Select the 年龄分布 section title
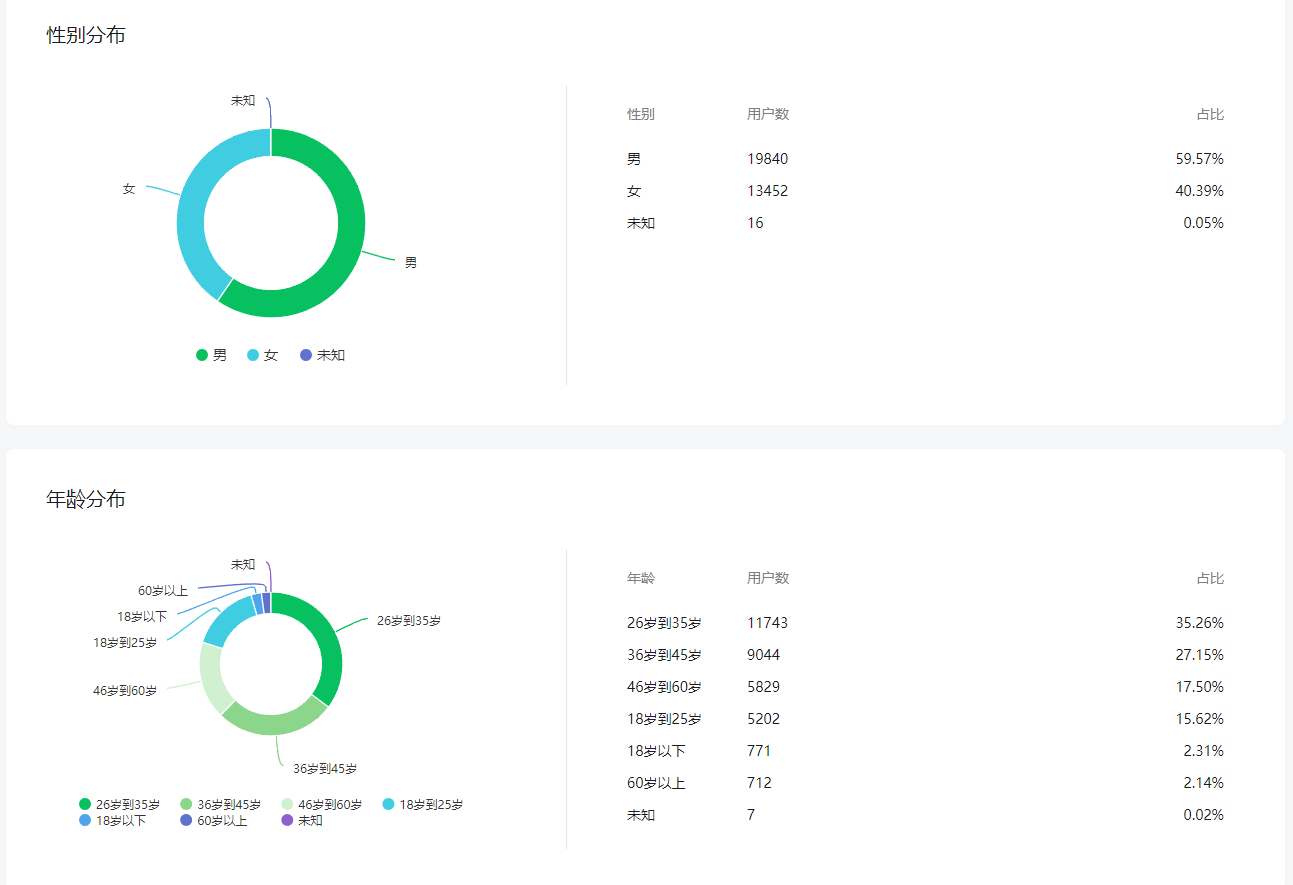The width and height of the screenshot is (1293, 885). [86, 499]
